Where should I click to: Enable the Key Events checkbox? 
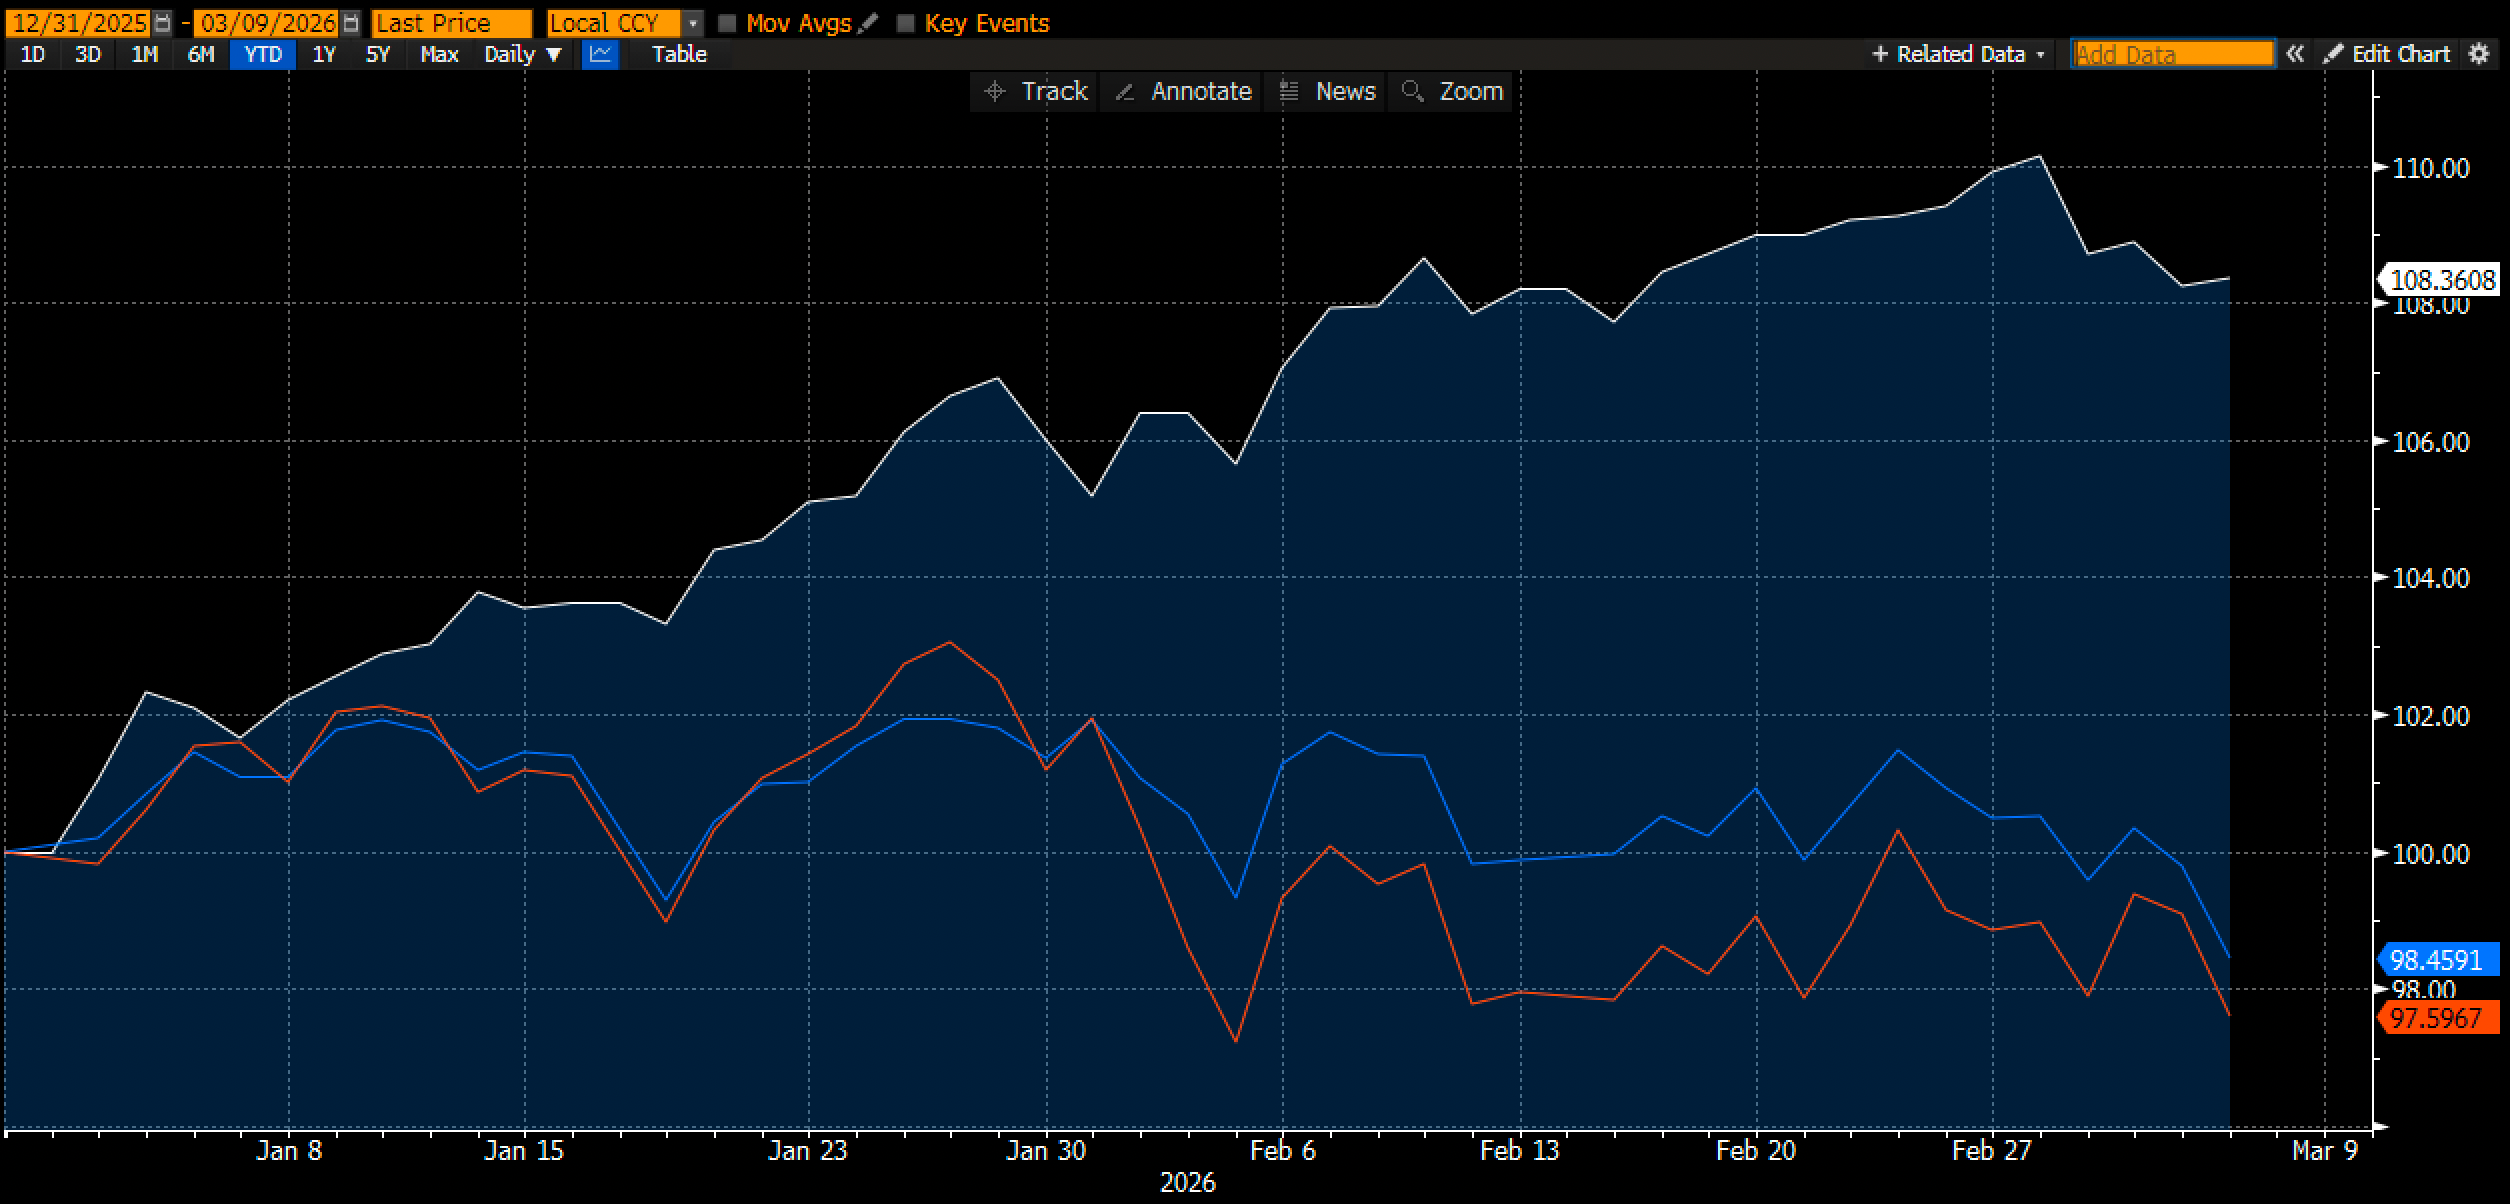pyautogui.click(x=906, y=23)
